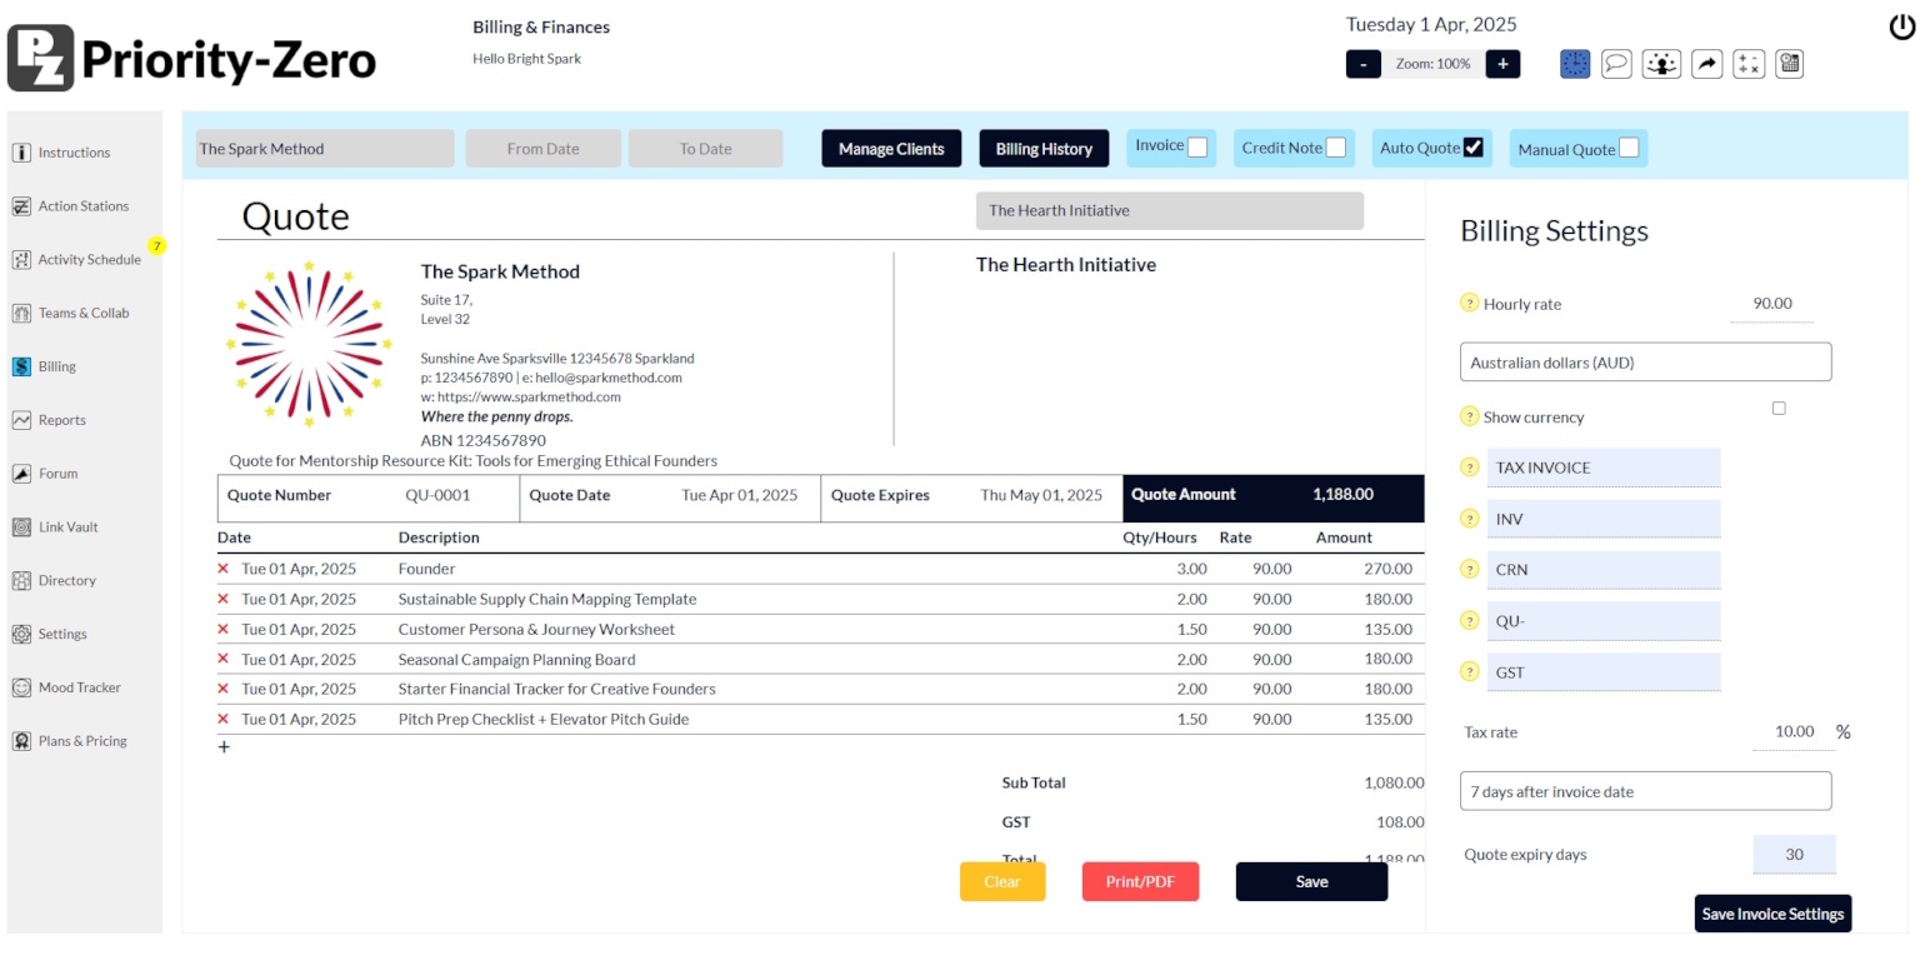Screen dimensions: 1920x960
Task: Enable the Show currency checkbox
Action: (x=1778, y=408)
